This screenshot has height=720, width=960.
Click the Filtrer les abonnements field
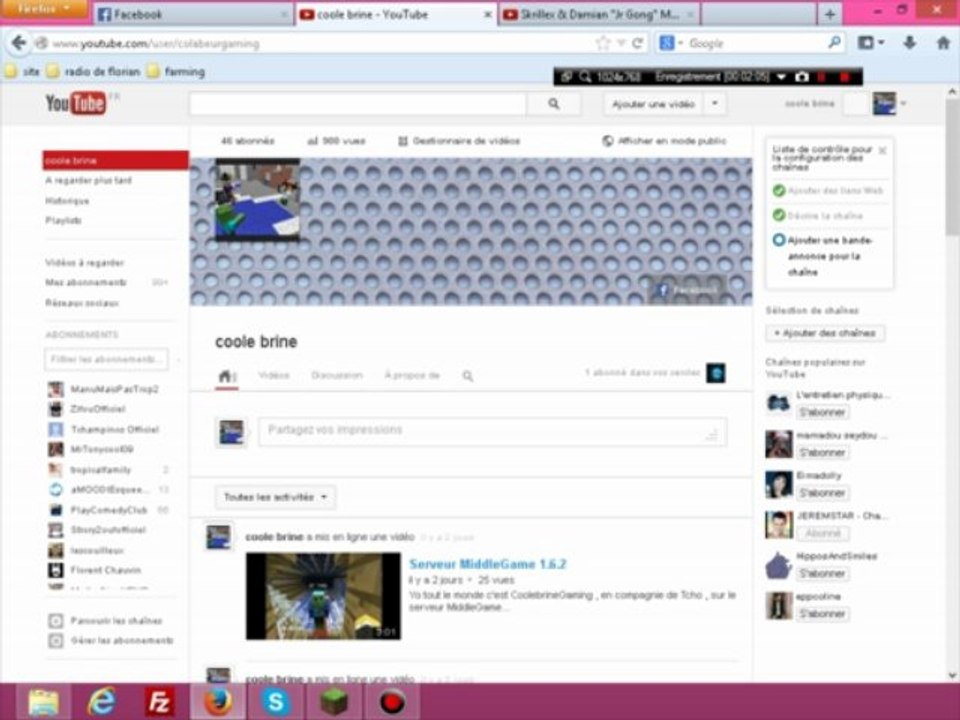tap(106, 359)
